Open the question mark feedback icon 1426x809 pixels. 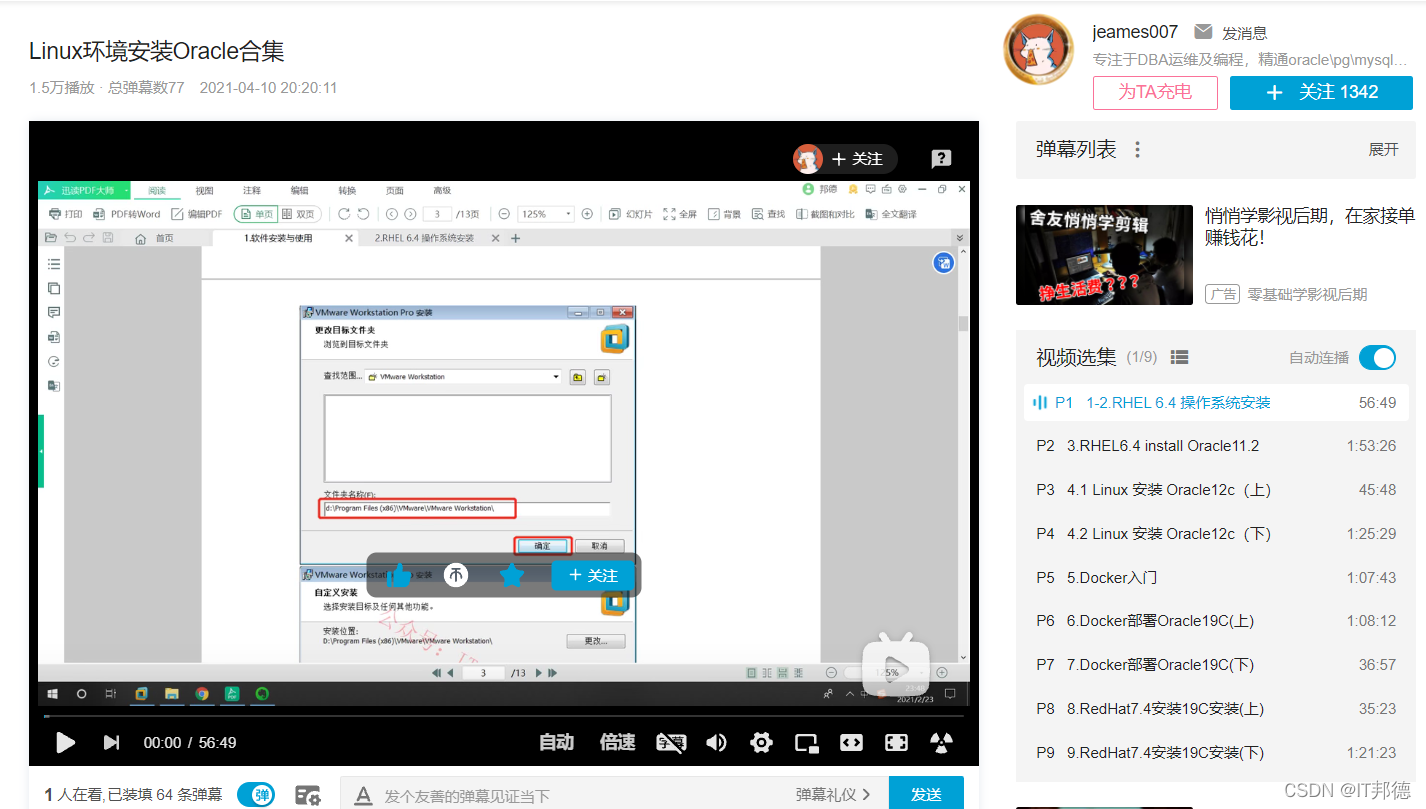[941, 158]
